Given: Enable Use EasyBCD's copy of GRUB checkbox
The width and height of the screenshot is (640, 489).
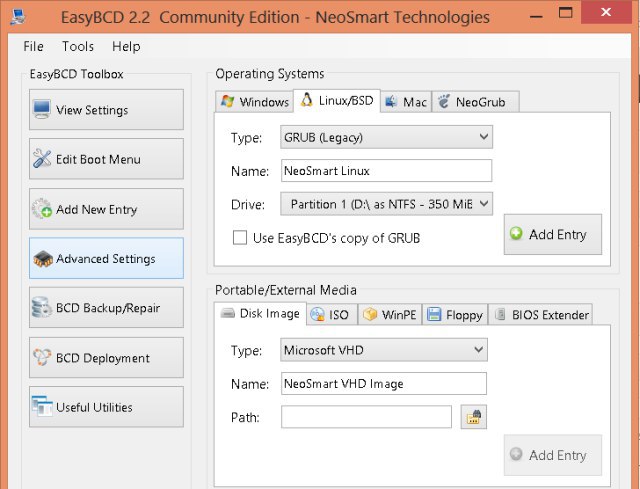Looking at the screenshot, I should [x=240, y=238].
